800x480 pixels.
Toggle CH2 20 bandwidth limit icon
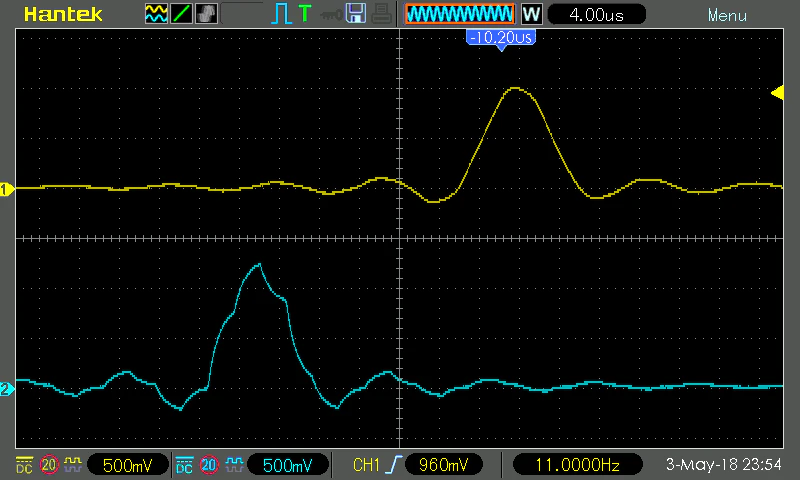[x=209, y=465]
